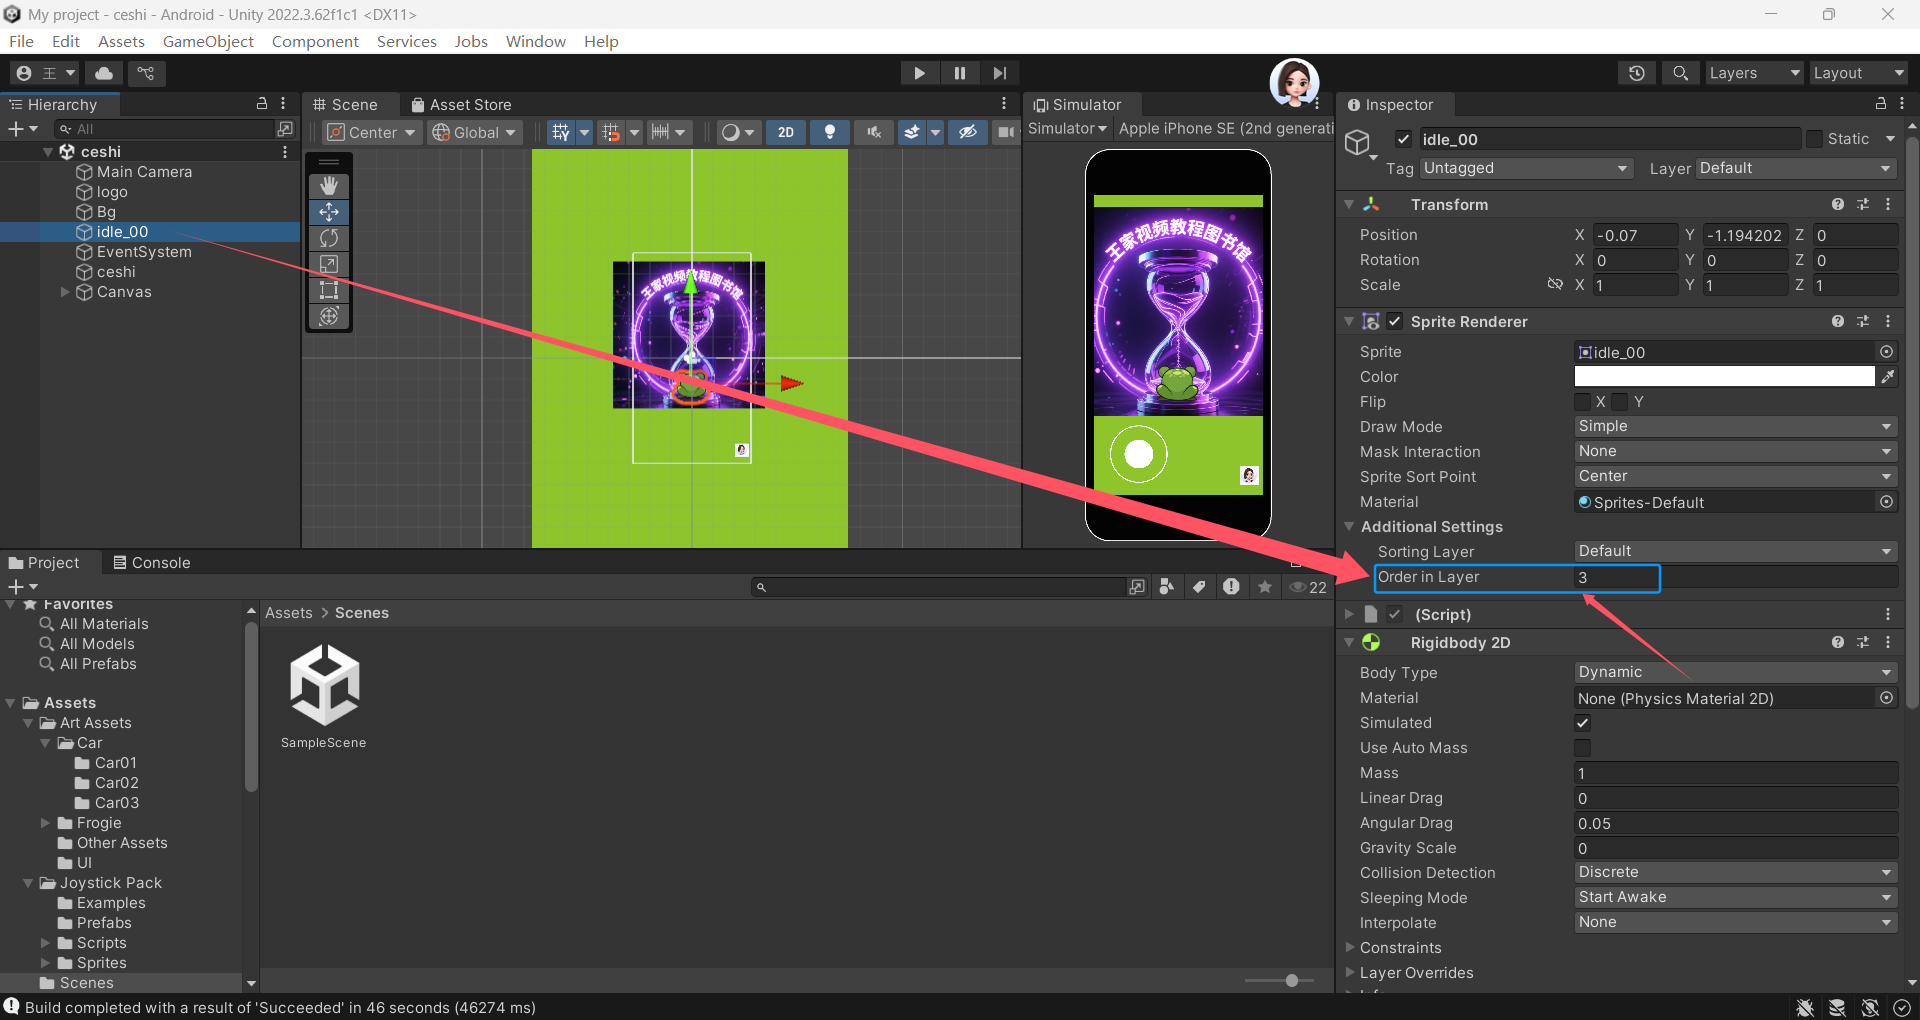
Task: Open the Body Type Dynamic dropdown
Action: (x=1735, y=672)
